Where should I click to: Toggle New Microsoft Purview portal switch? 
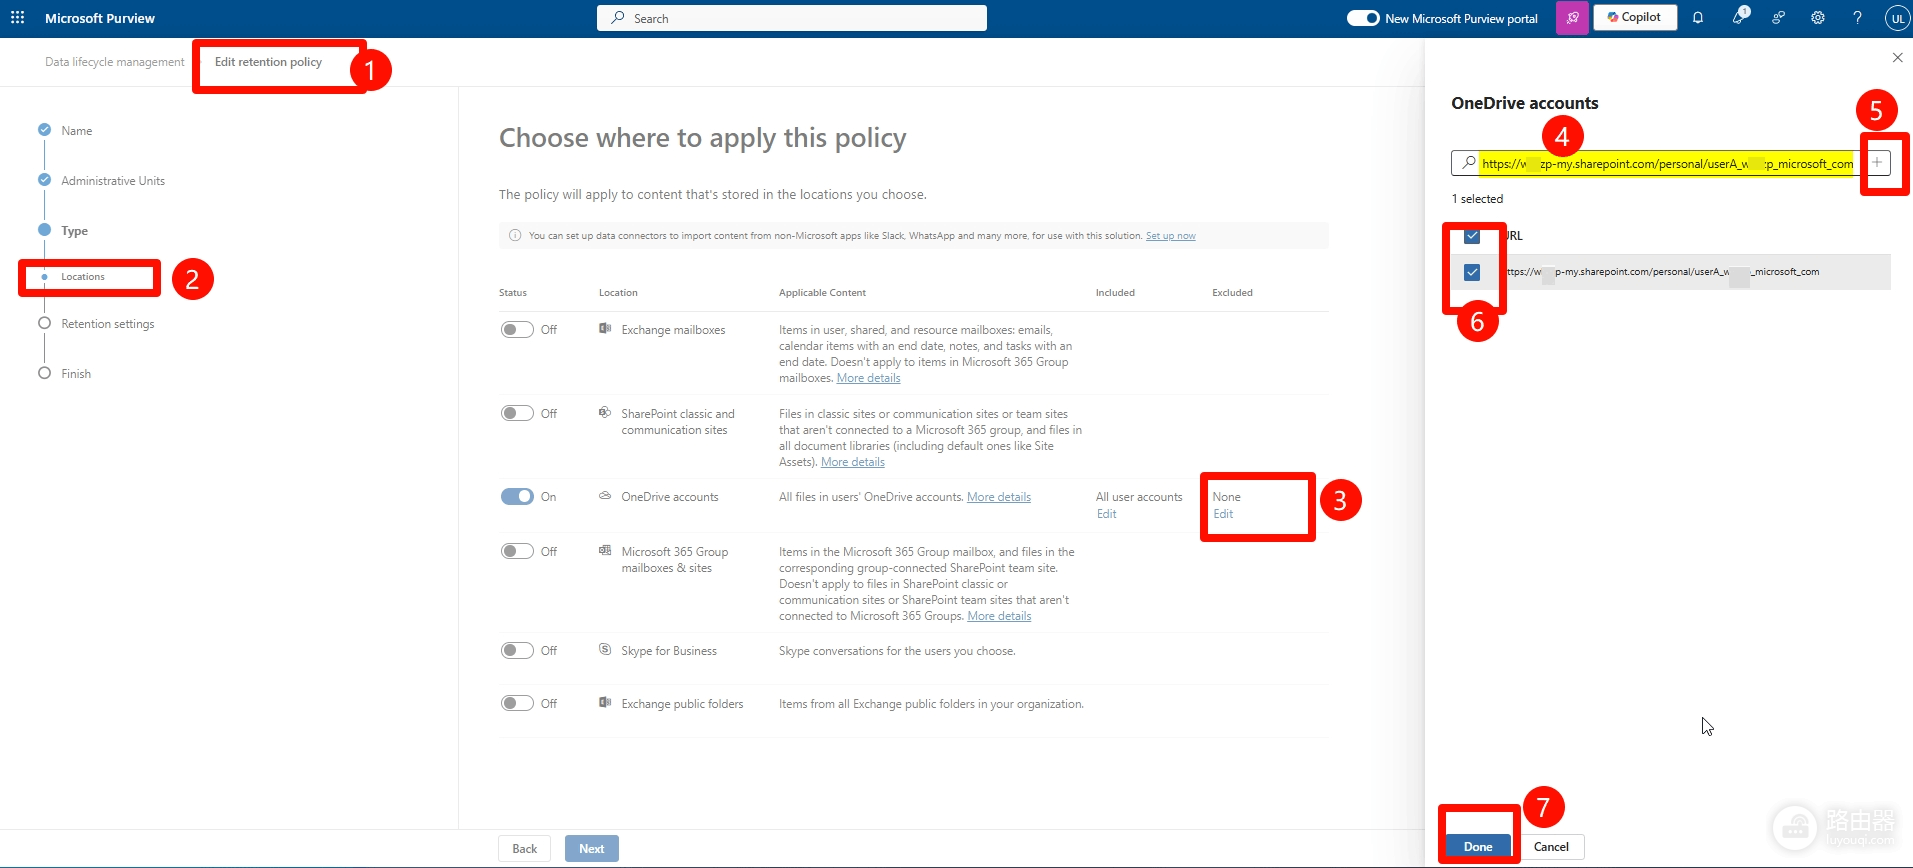click(x=1363, y=18)
